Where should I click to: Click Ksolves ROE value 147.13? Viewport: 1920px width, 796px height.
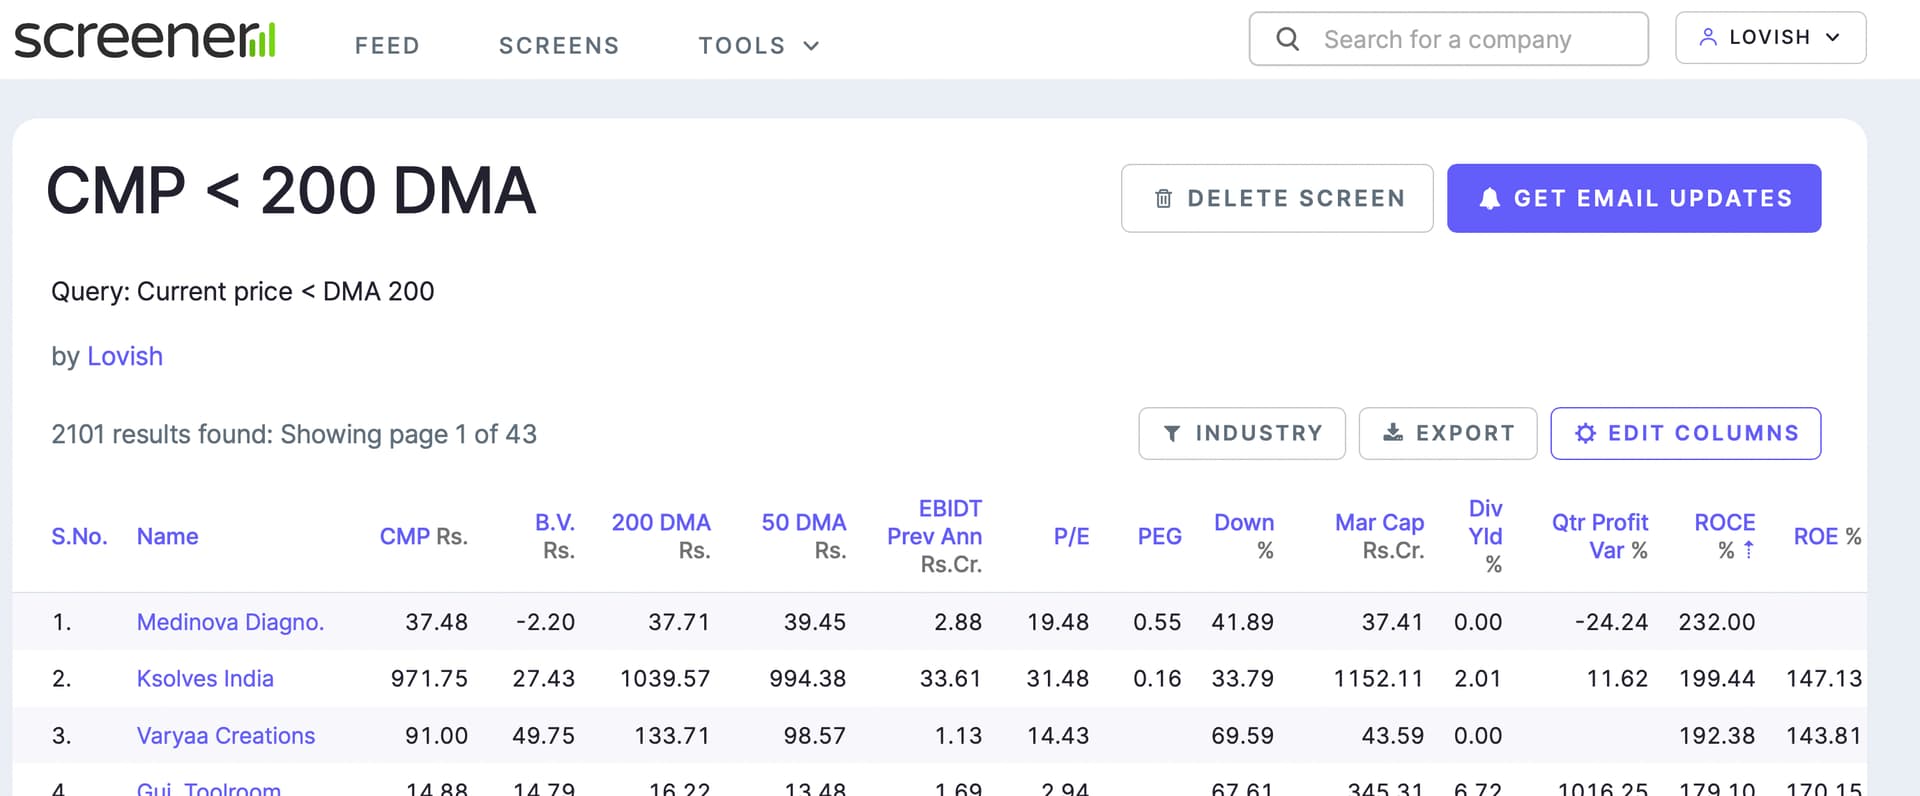[1824, 679]
